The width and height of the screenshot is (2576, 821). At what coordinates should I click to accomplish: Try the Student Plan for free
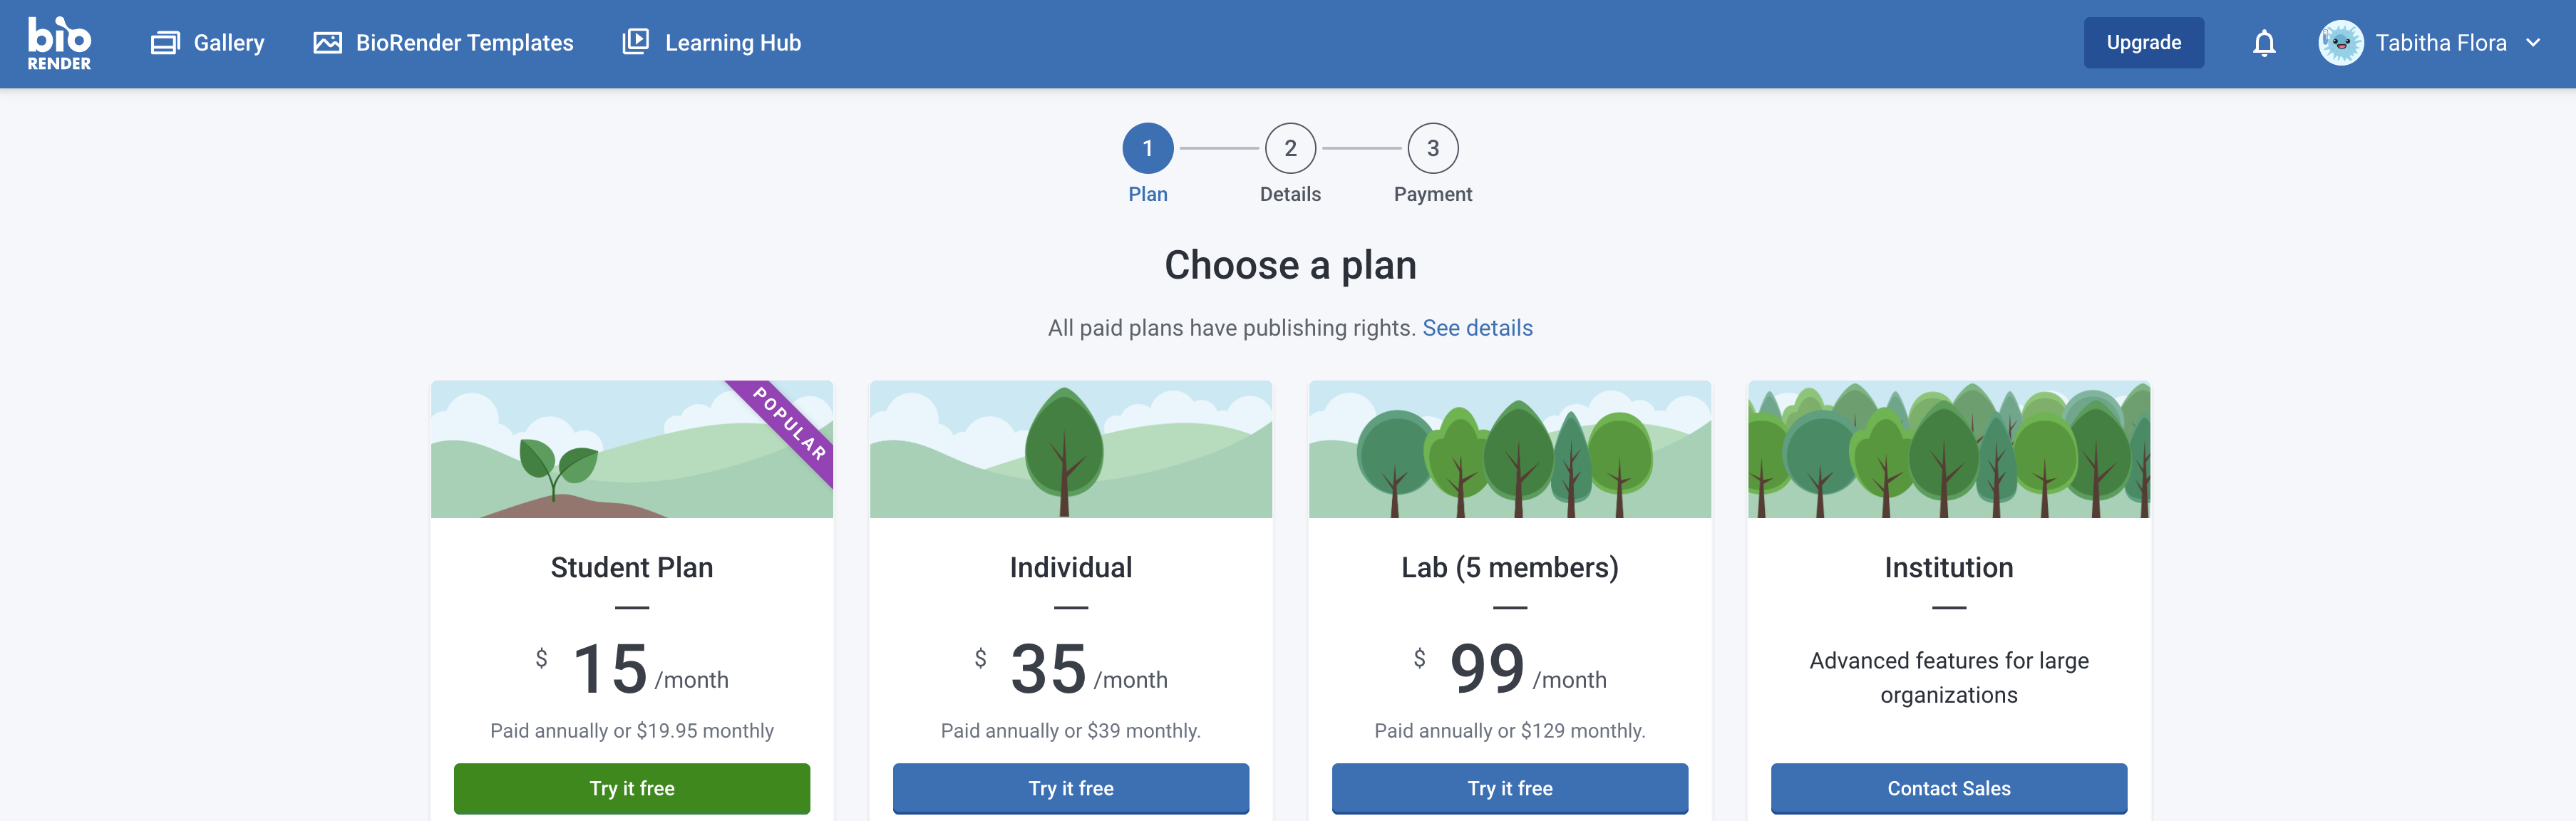[631, 788]
